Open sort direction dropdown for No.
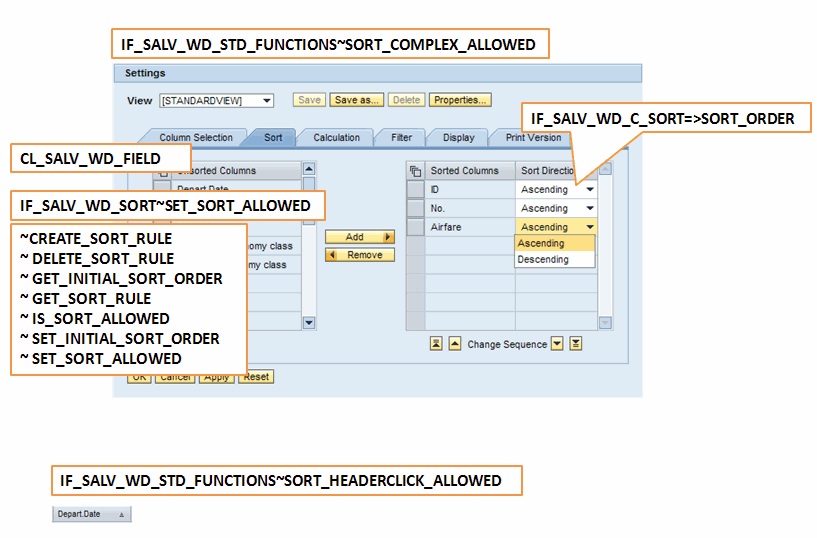Screen dimensions: 817x538 coord(589,209)
